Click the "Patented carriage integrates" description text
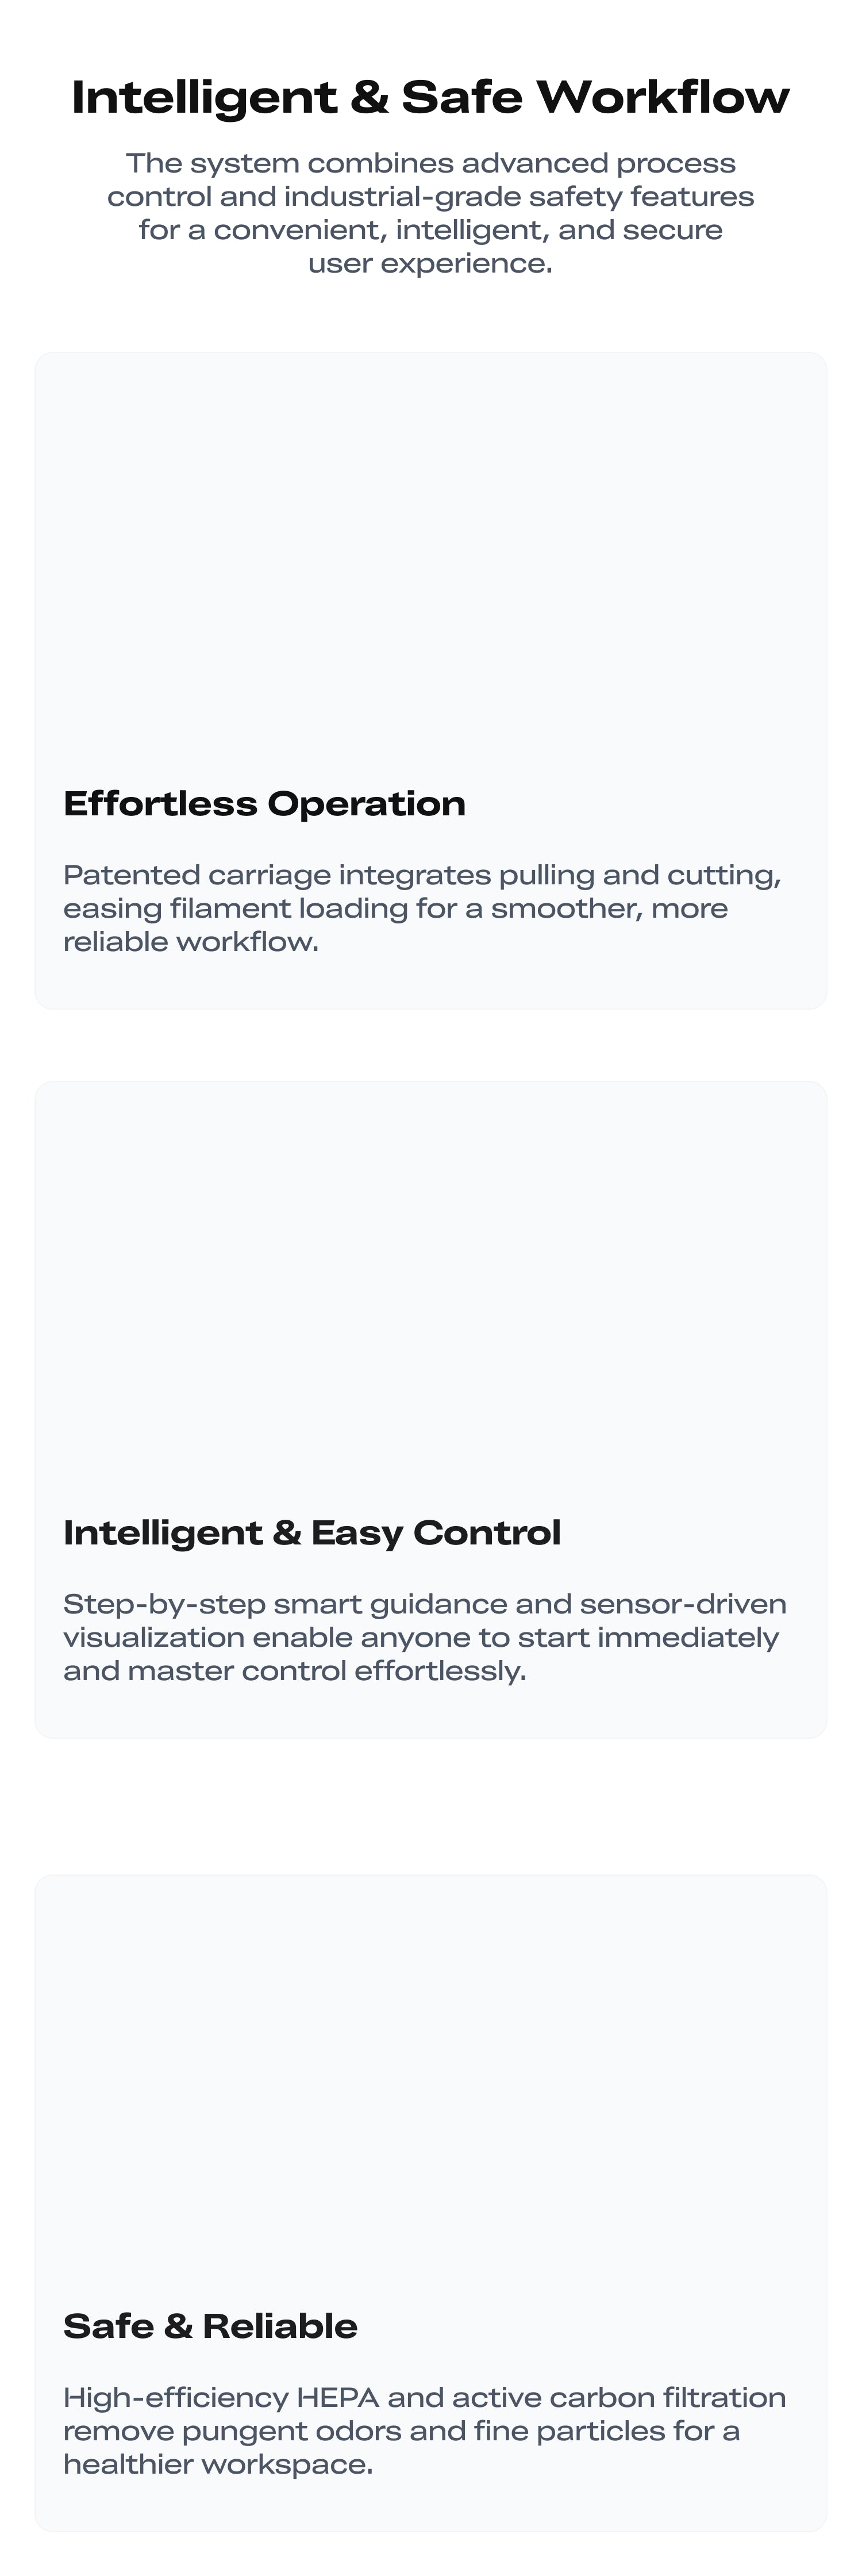The image size is (862, 2576). tap(422, 908)
